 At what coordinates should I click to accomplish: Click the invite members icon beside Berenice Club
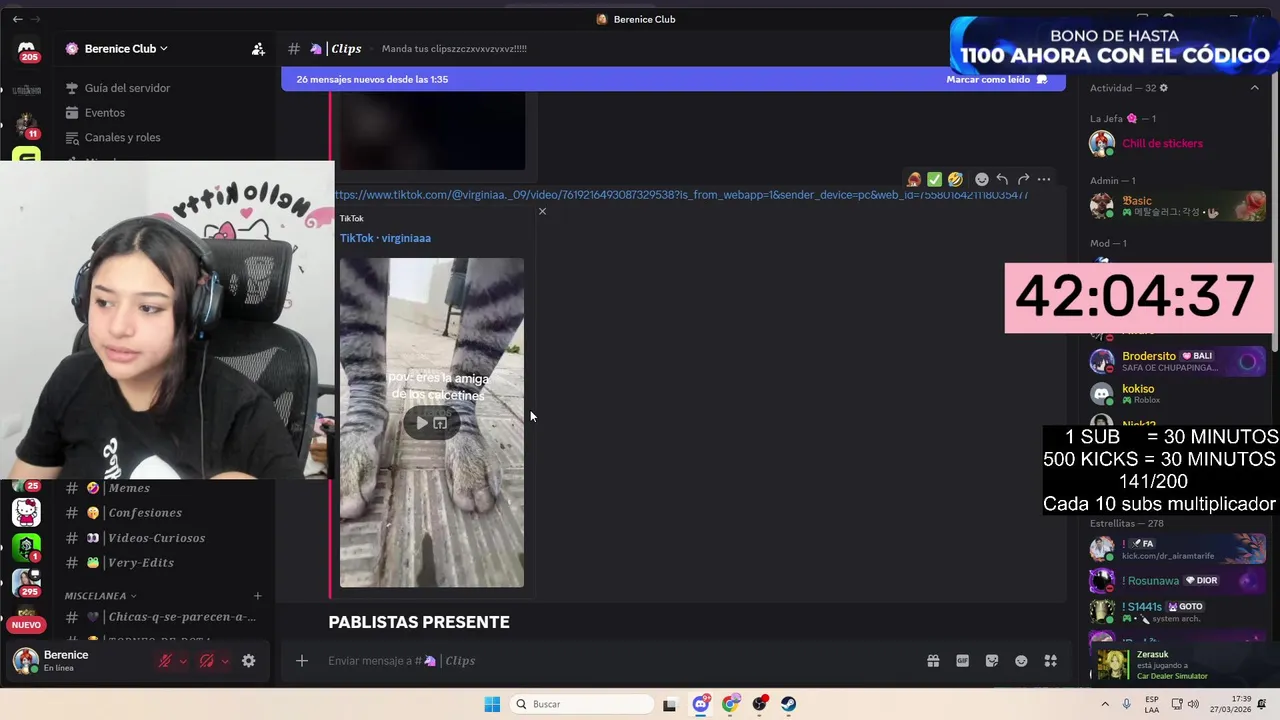(258, 48)
